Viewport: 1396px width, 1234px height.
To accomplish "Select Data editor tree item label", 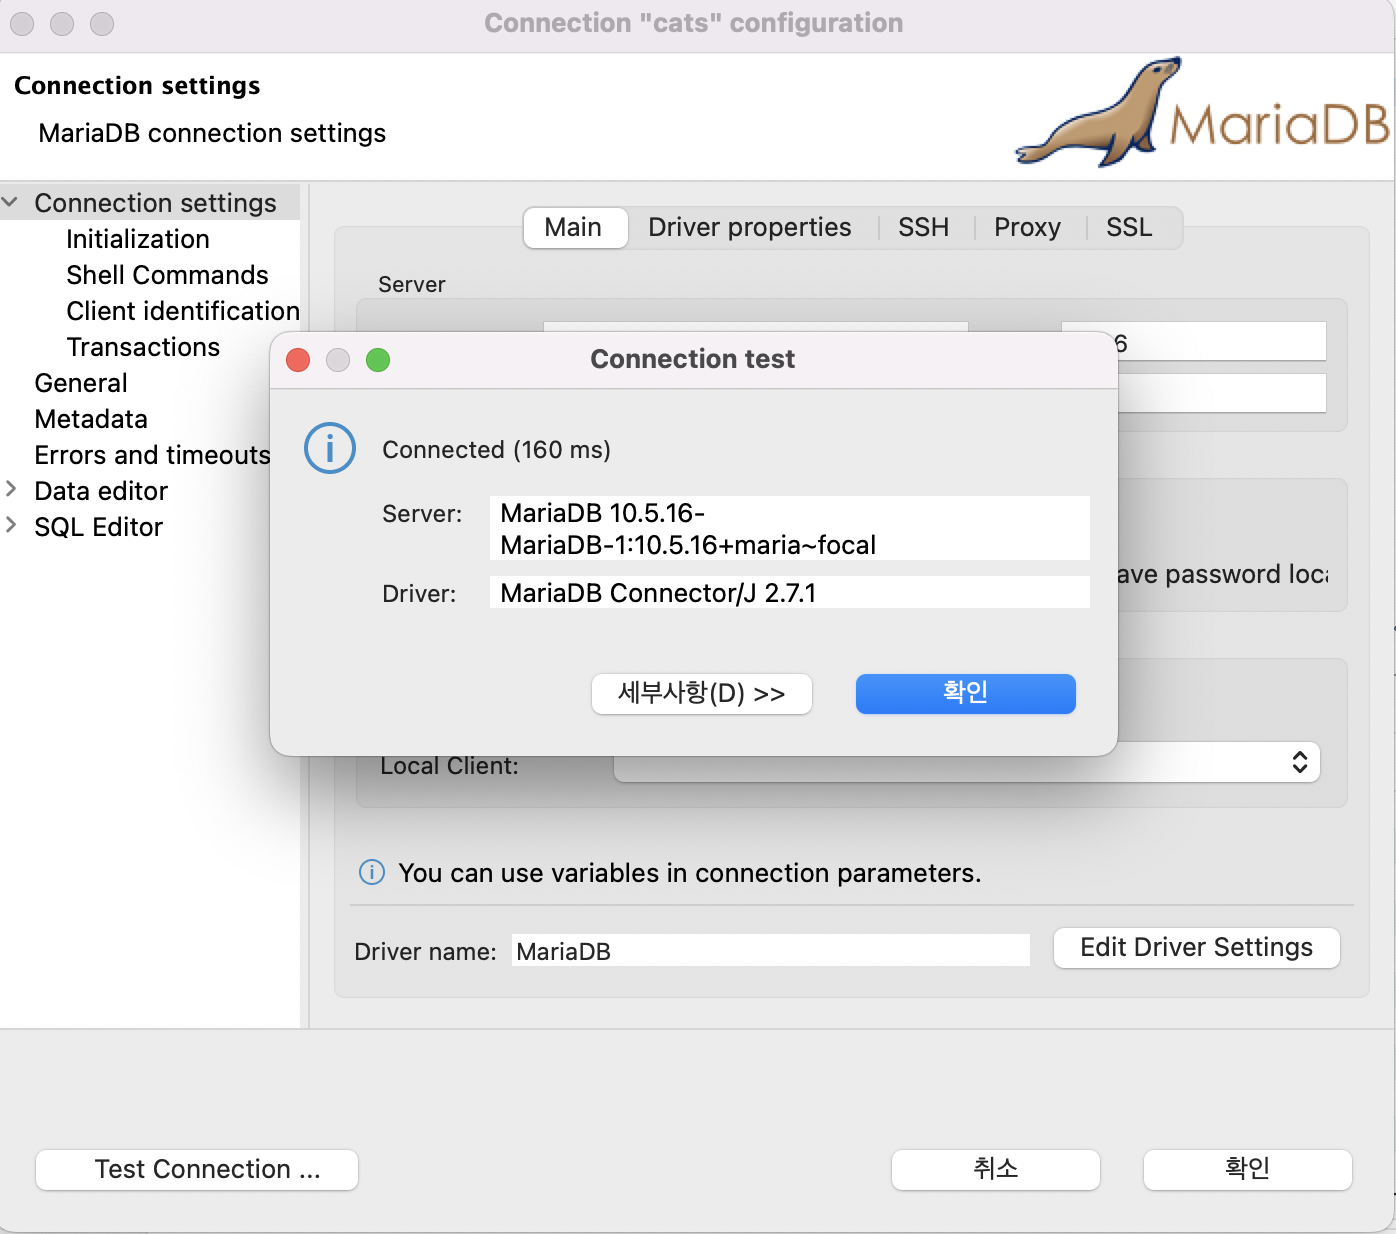I will [x=101, y=491].
